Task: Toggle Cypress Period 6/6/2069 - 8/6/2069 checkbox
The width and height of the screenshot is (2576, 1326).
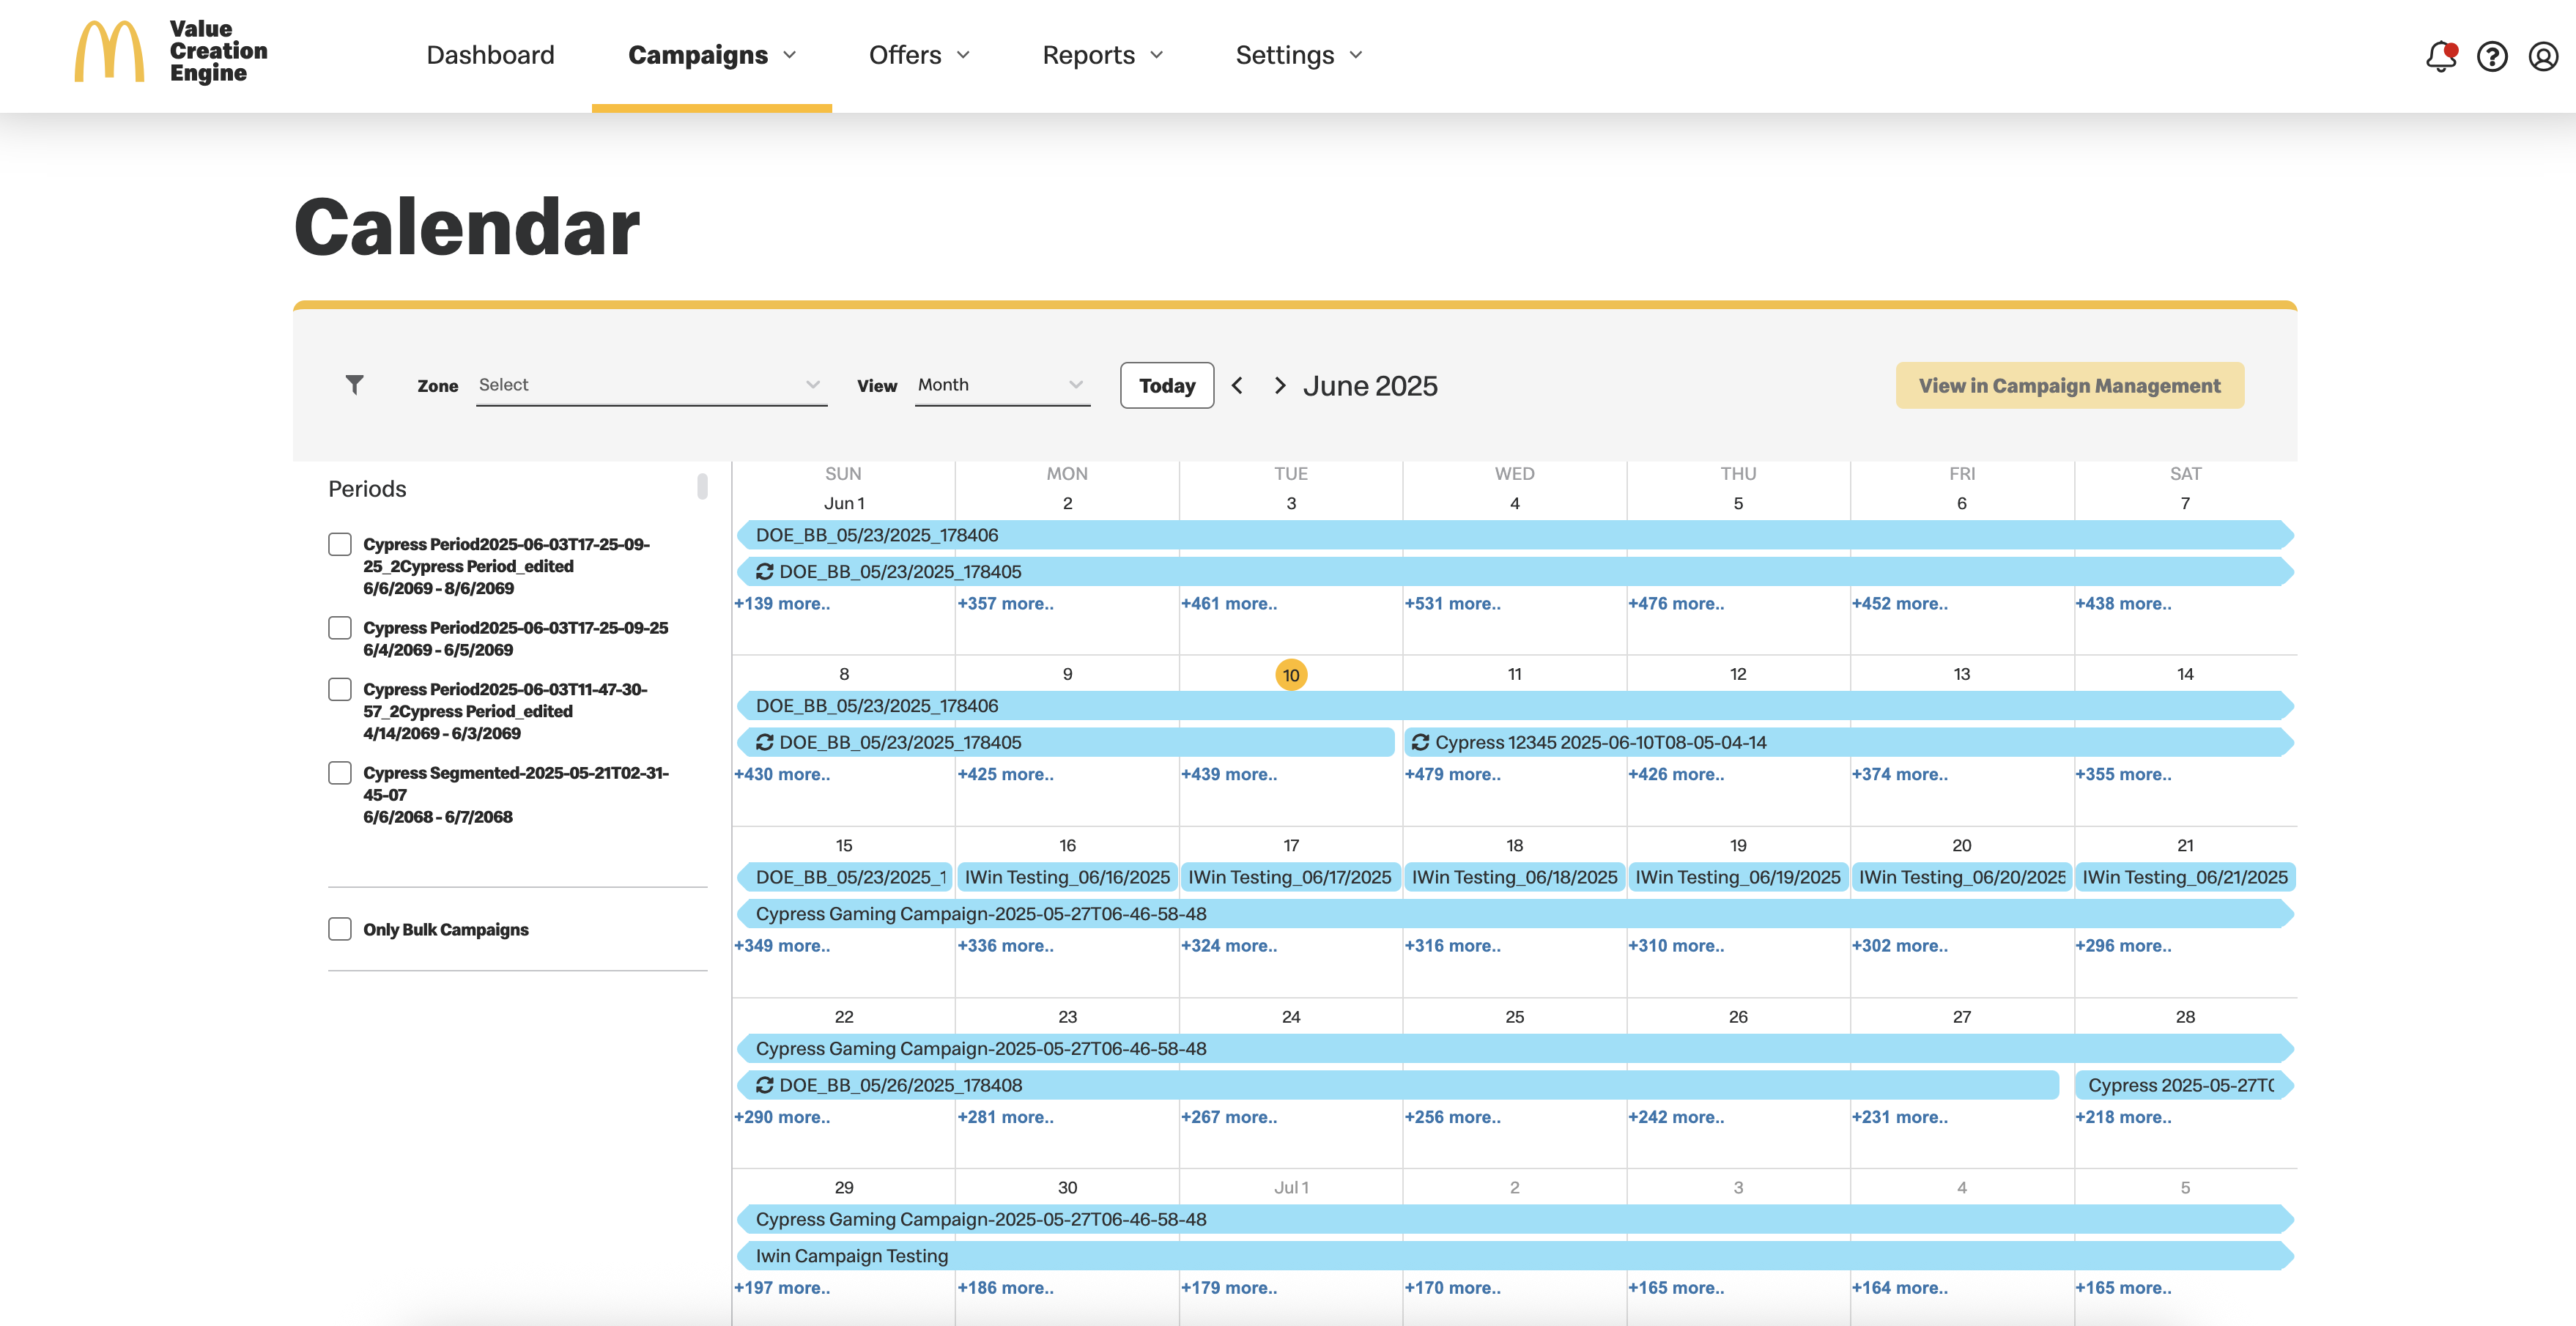Action: click(x=340, y=544)
